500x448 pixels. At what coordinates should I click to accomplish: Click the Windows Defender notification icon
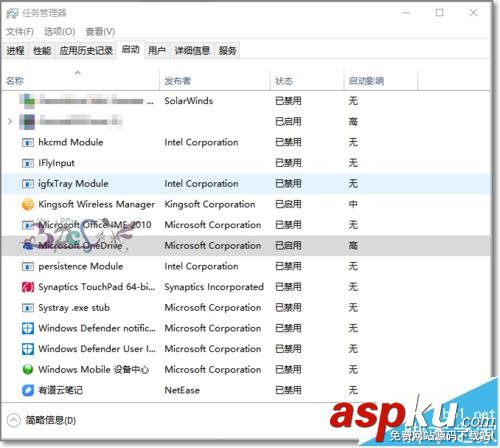28,328
